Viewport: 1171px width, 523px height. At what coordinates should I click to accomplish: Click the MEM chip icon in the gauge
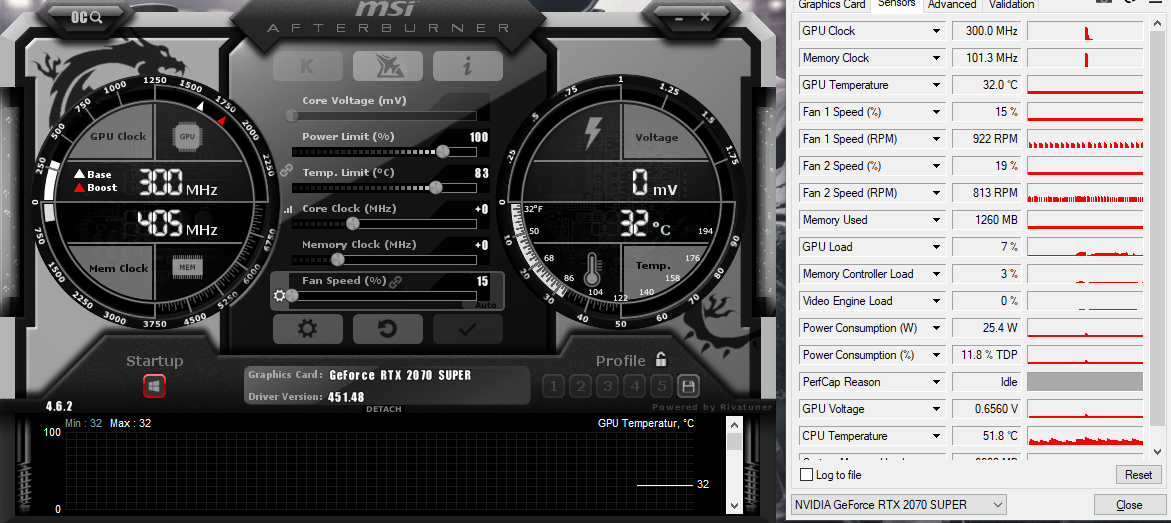click(x=187, y=267)
